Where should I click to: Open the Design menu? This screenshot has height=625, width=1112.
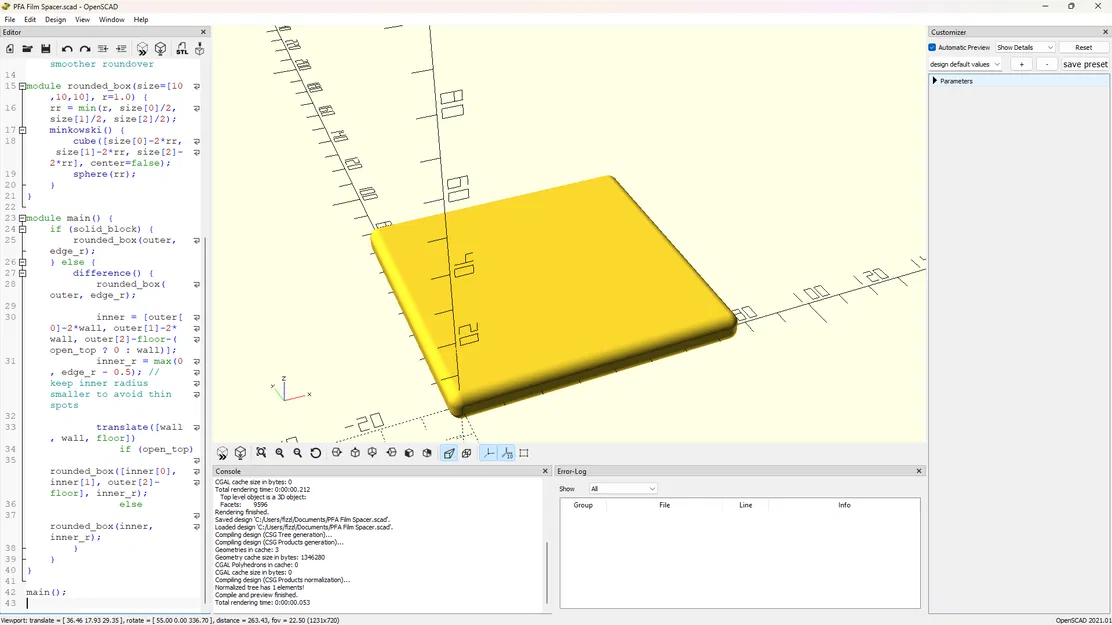coord(55,20)
